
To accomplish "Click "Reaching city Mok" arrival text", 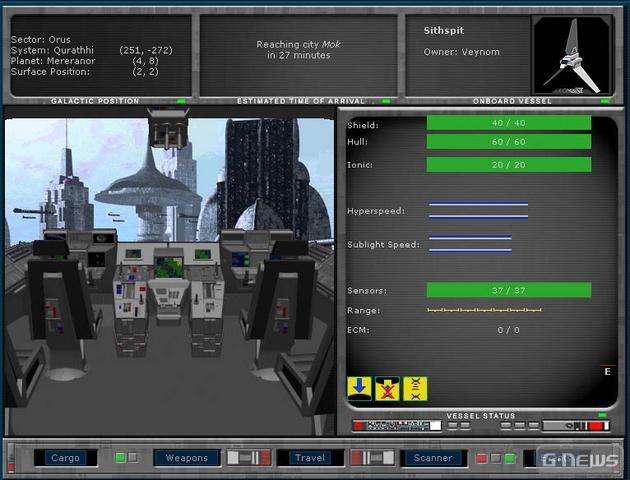I will [299, 44].
